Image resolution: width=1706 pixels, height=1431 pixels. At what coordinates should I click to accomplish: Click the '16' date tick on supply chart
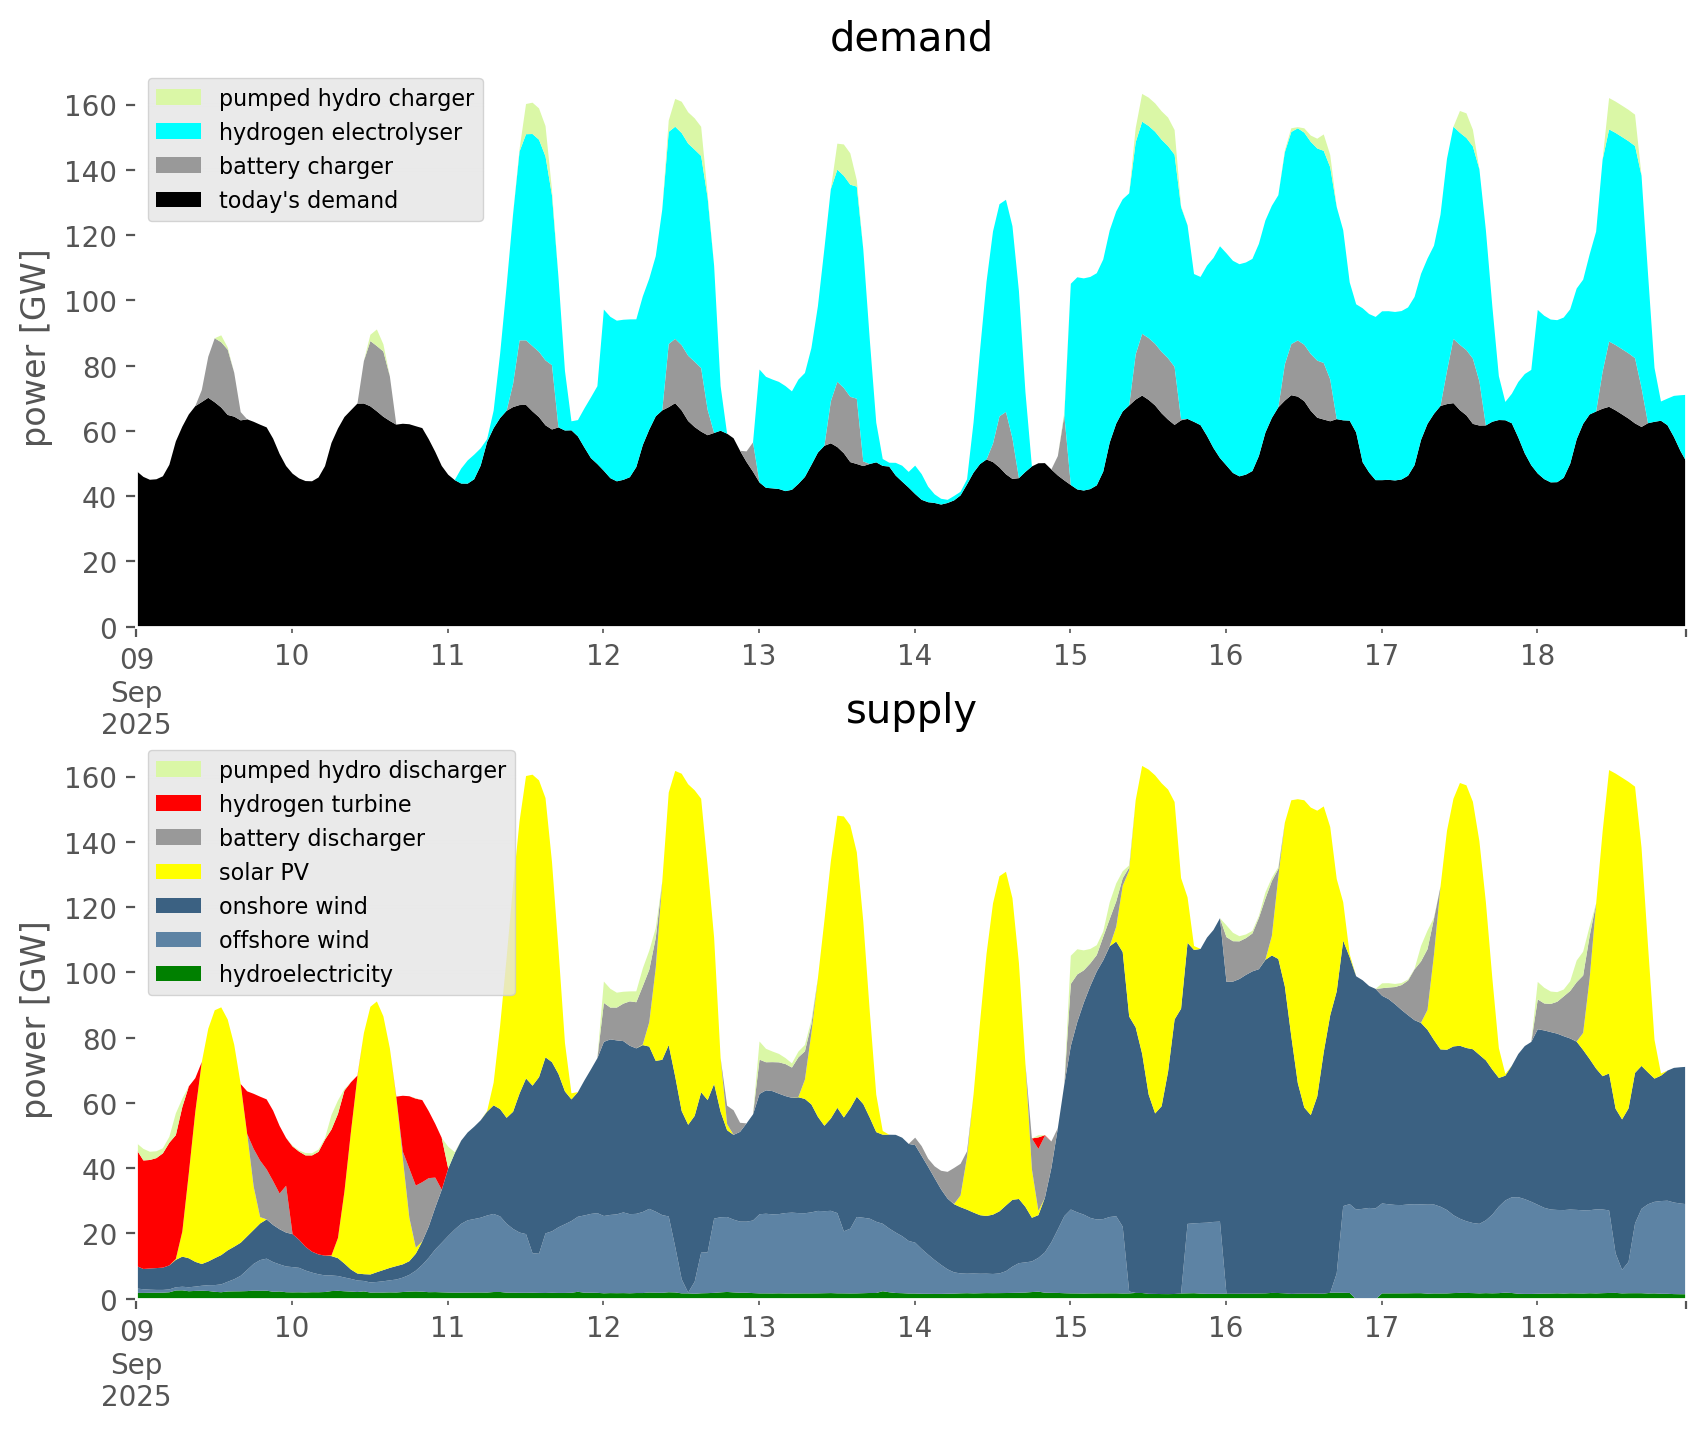coord(1225,1328)
